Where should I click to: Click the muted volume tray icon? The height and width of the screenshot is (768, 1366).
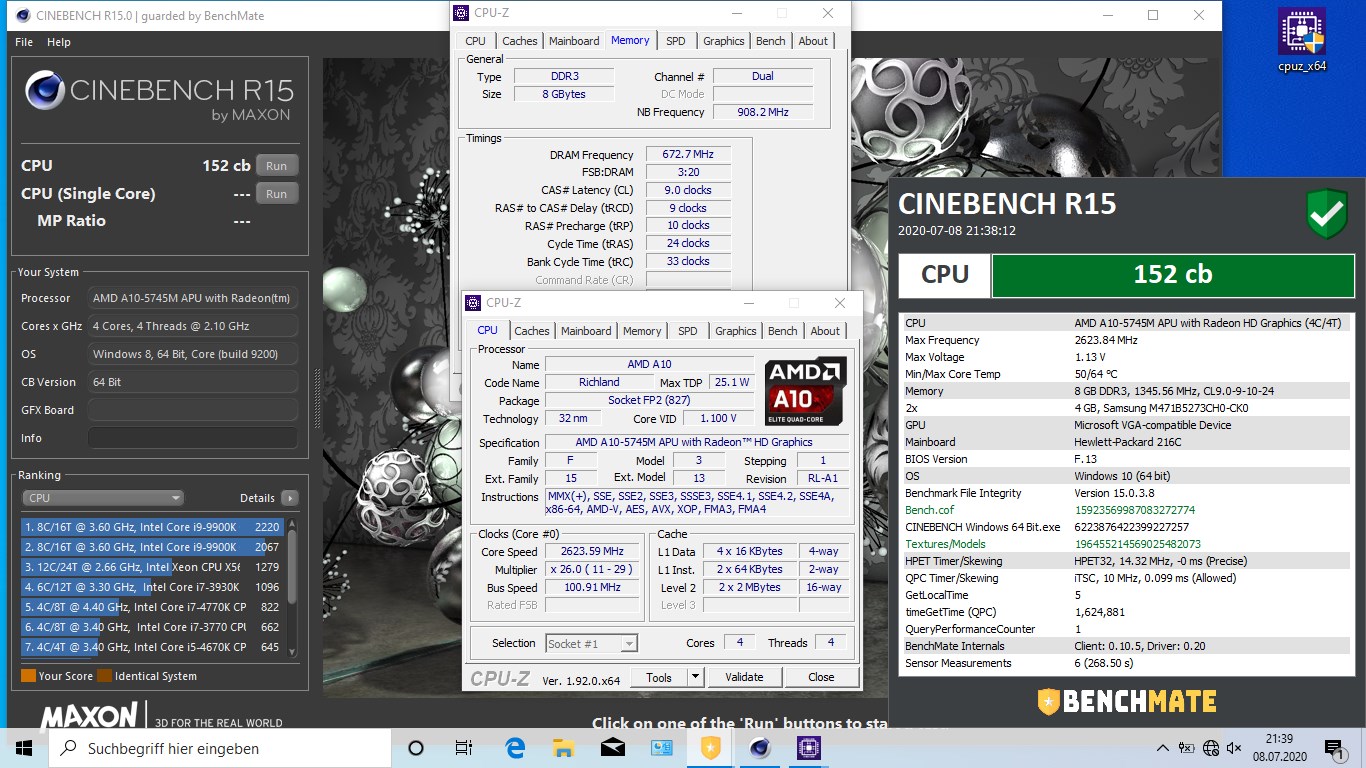click(1233, 748)
